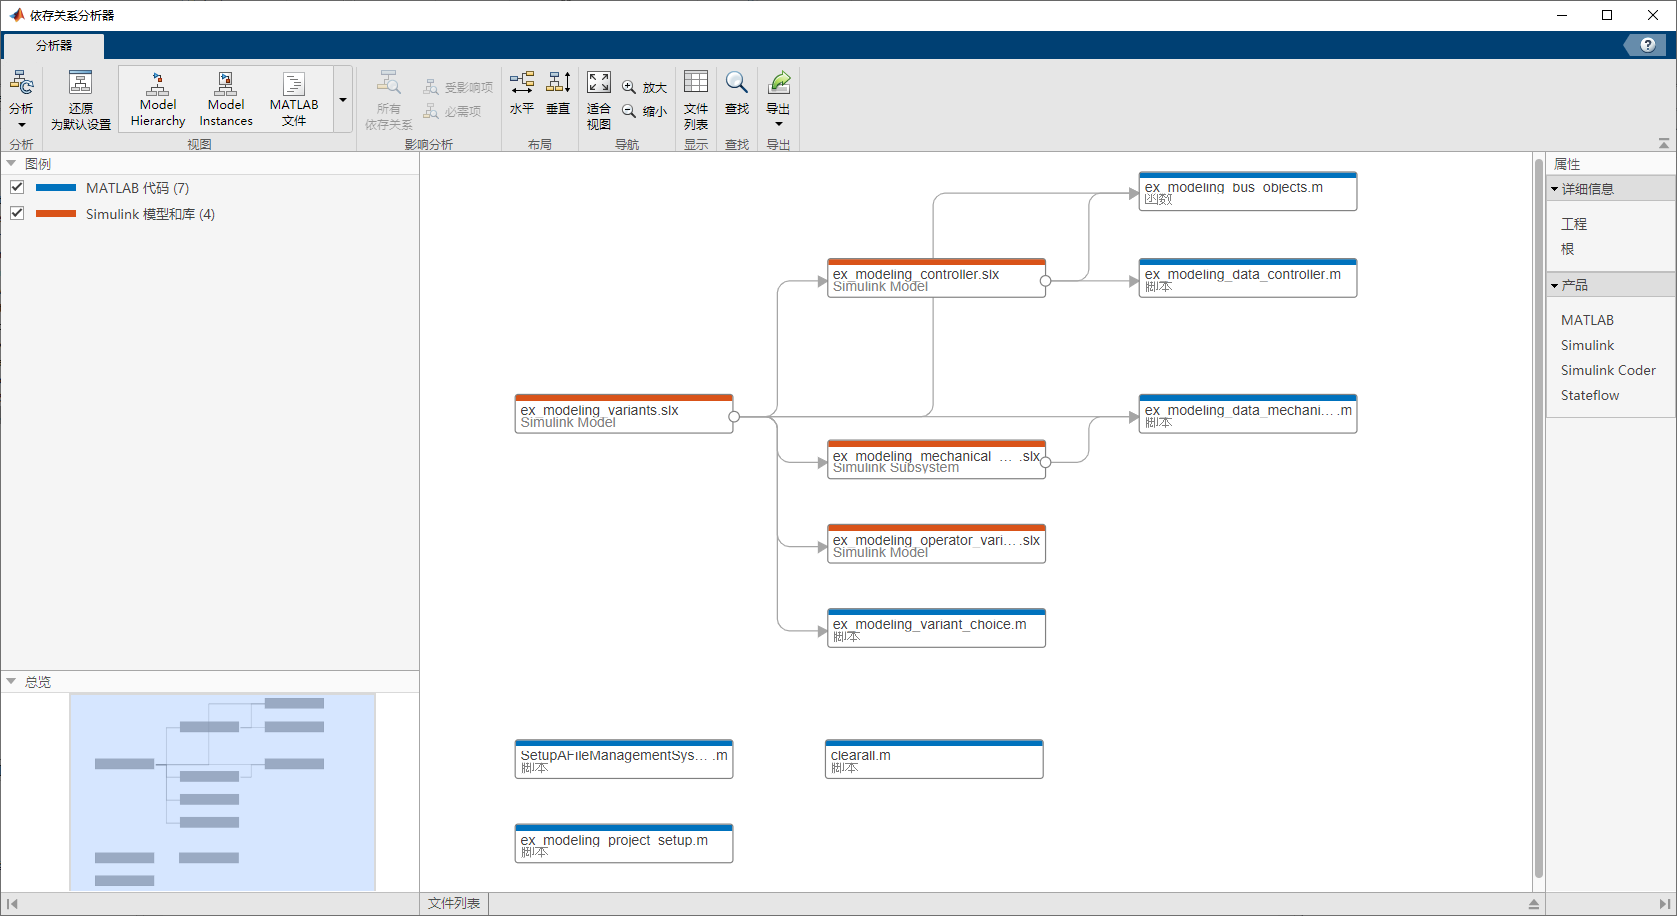Uncheck the MATLAB 代码 legend checkbox

(16, 187)
